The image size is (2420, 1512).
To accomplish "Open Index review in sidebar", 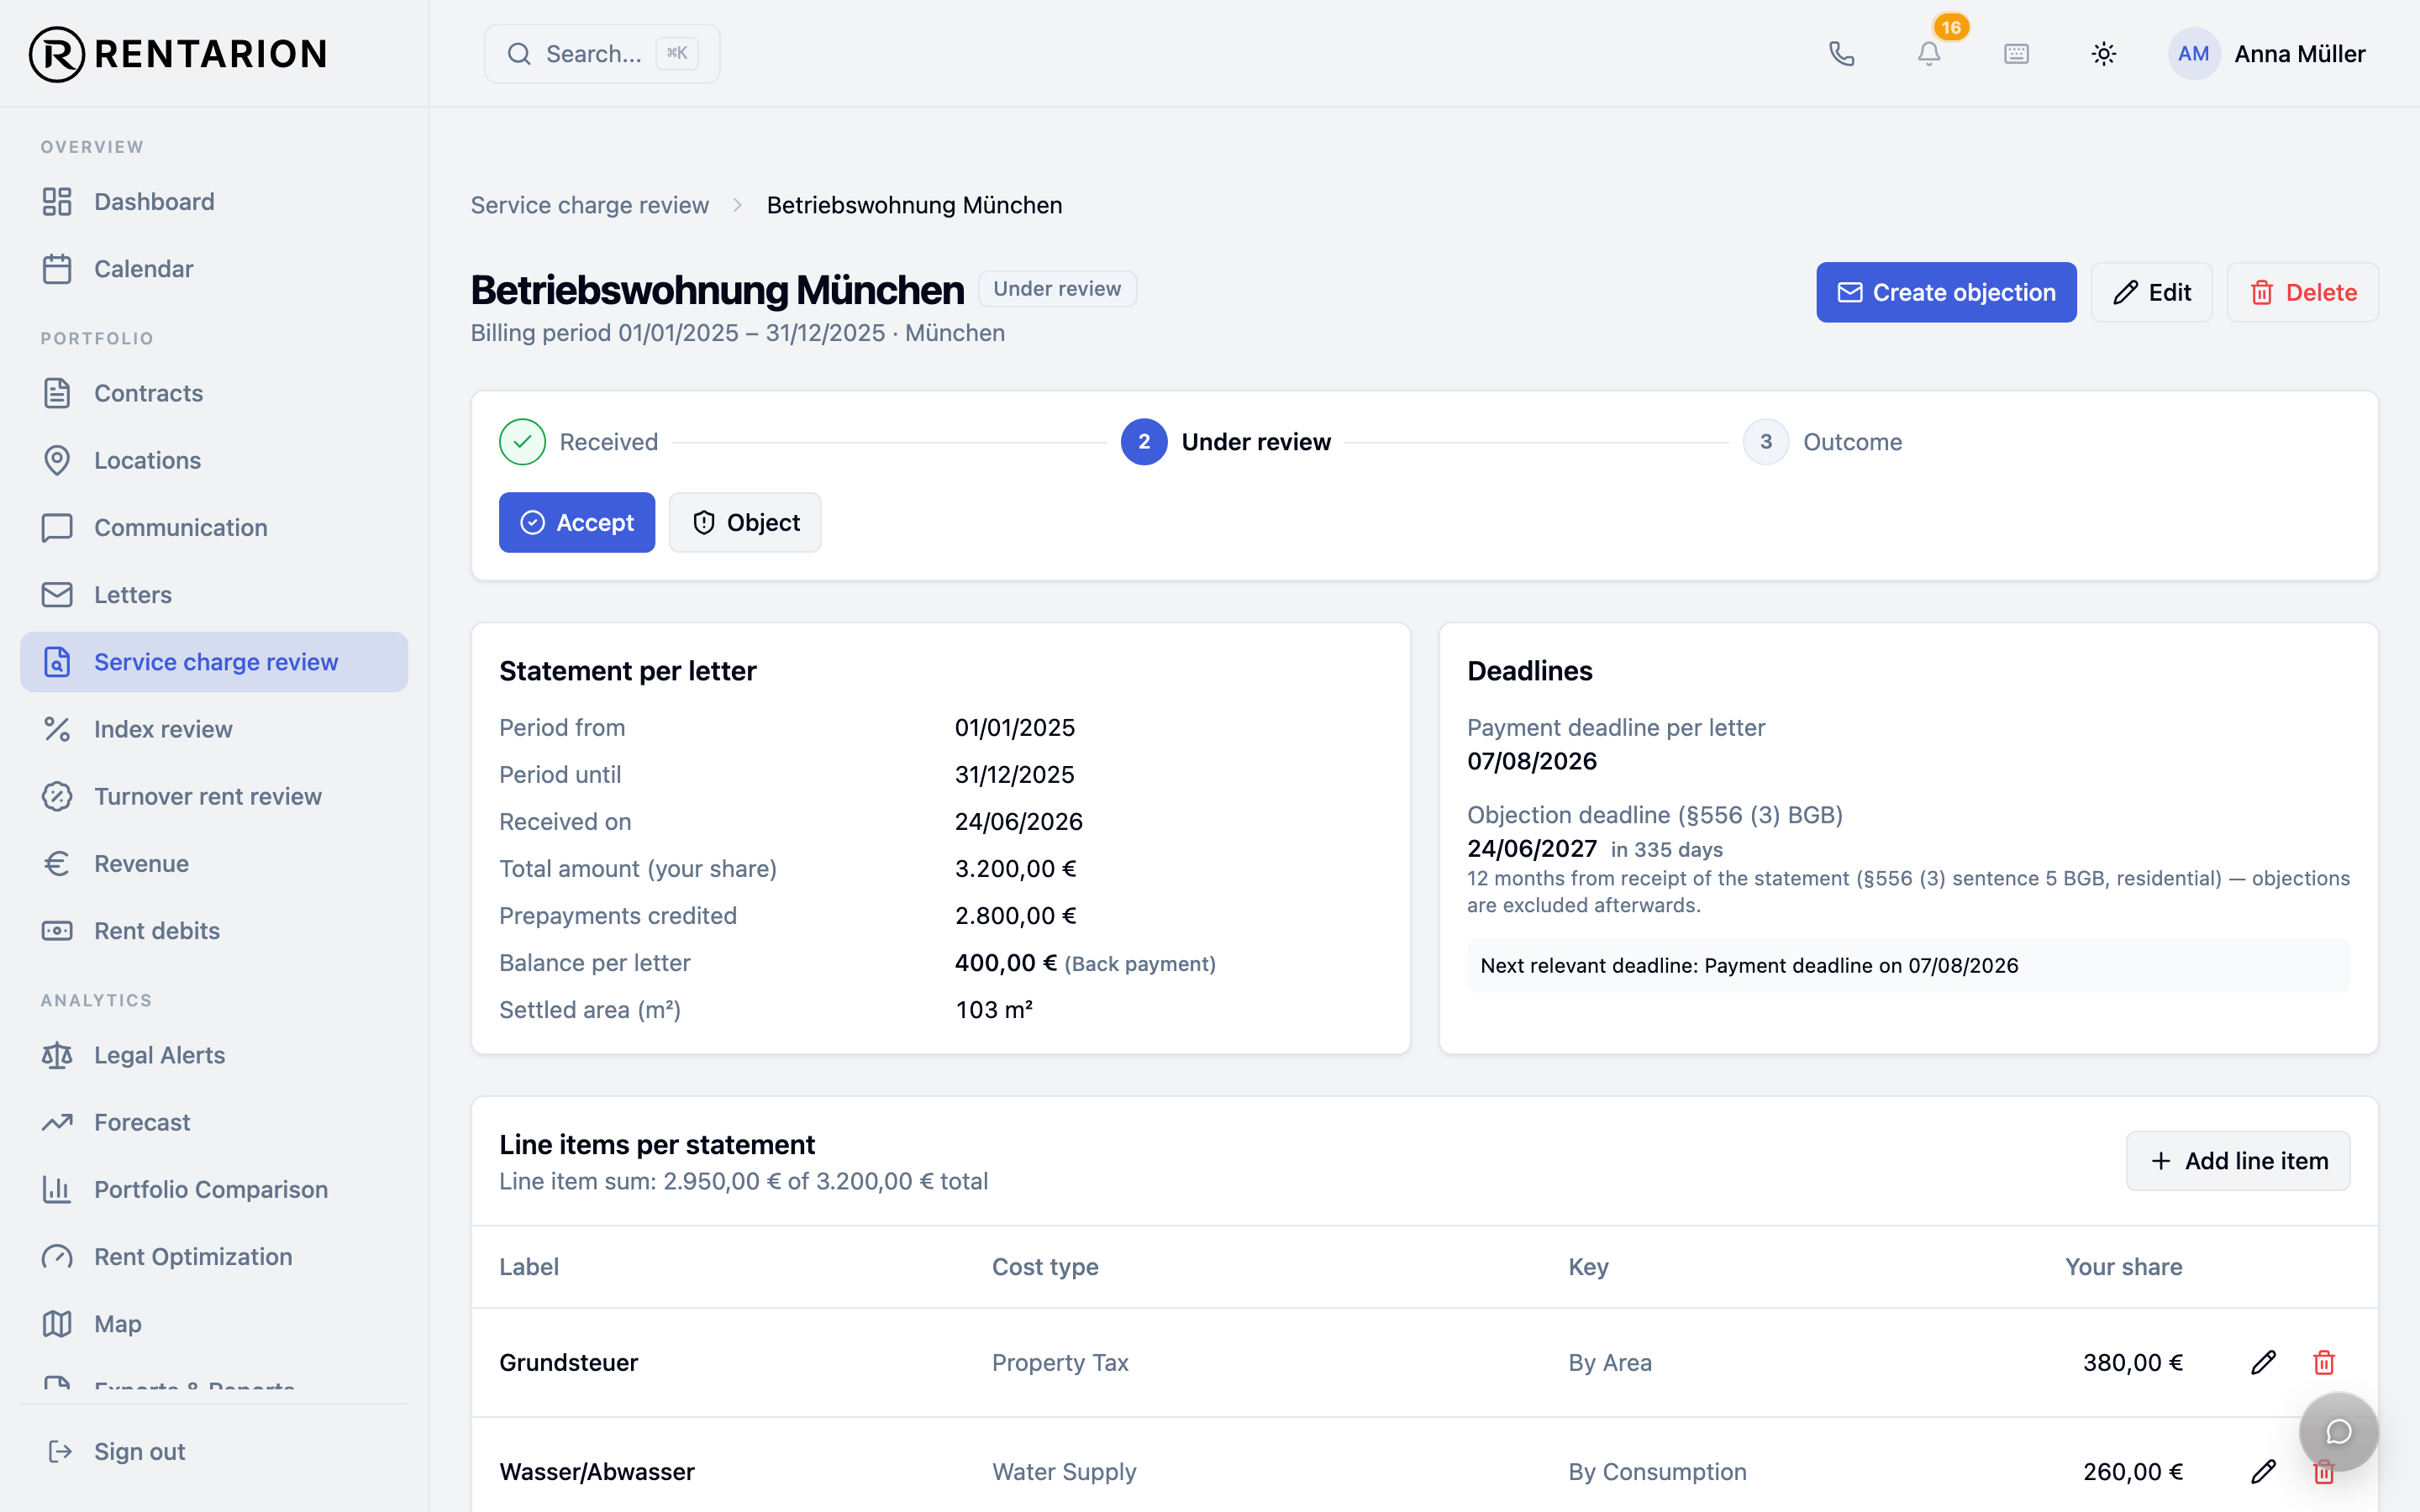I will (214, 729).
